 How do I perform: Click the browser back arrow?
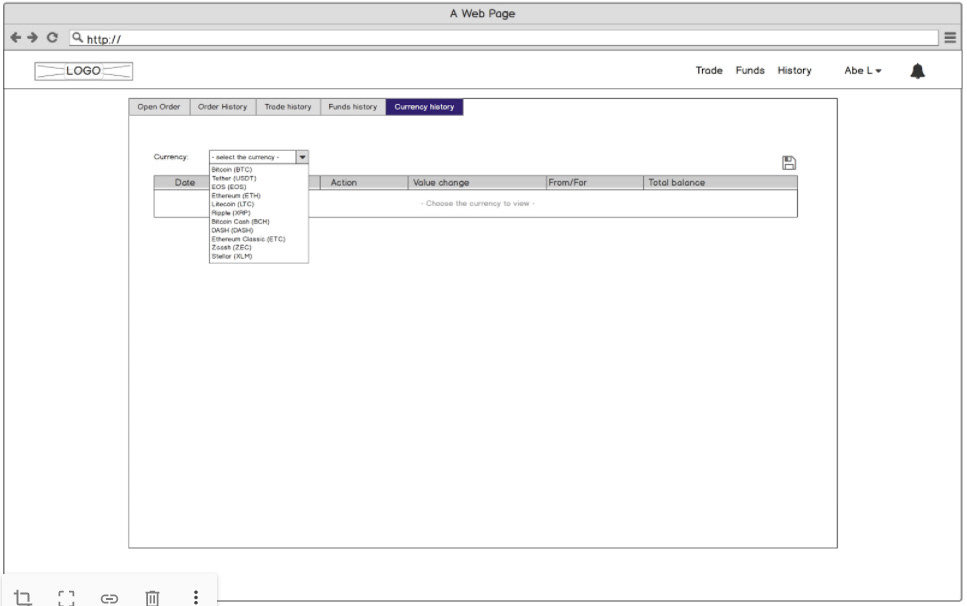point(16,38)
